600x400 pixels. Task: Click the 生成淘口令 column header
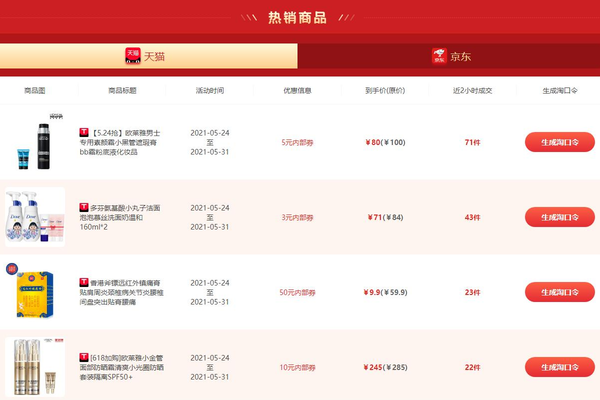point(560,90)
